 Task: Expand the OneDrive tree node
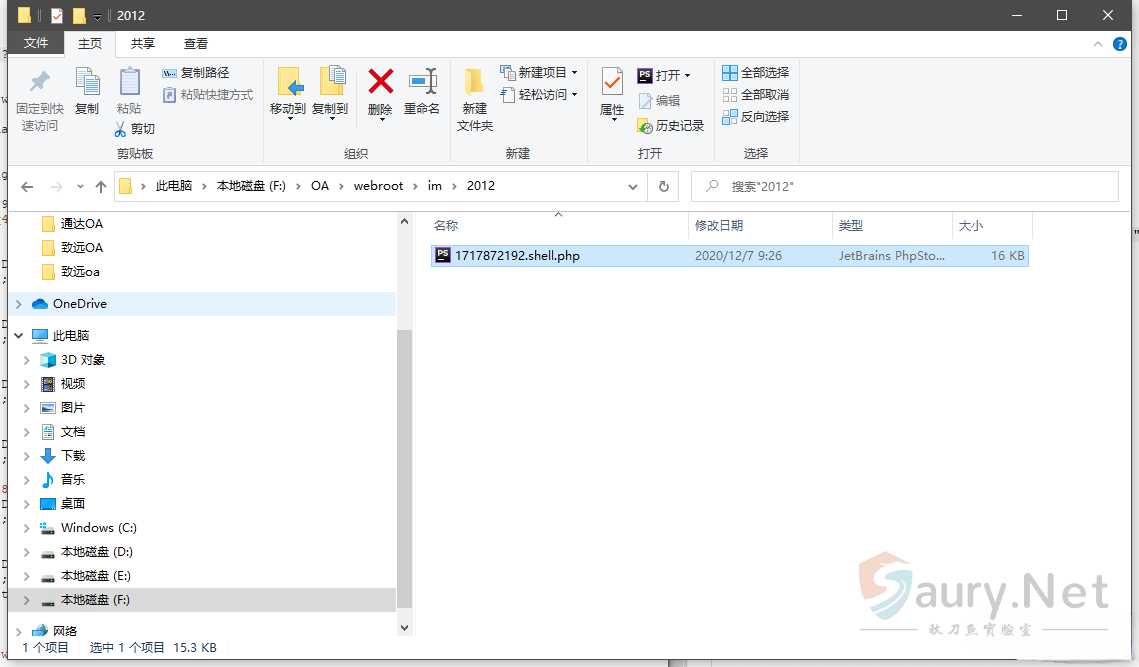pos(18,304)
